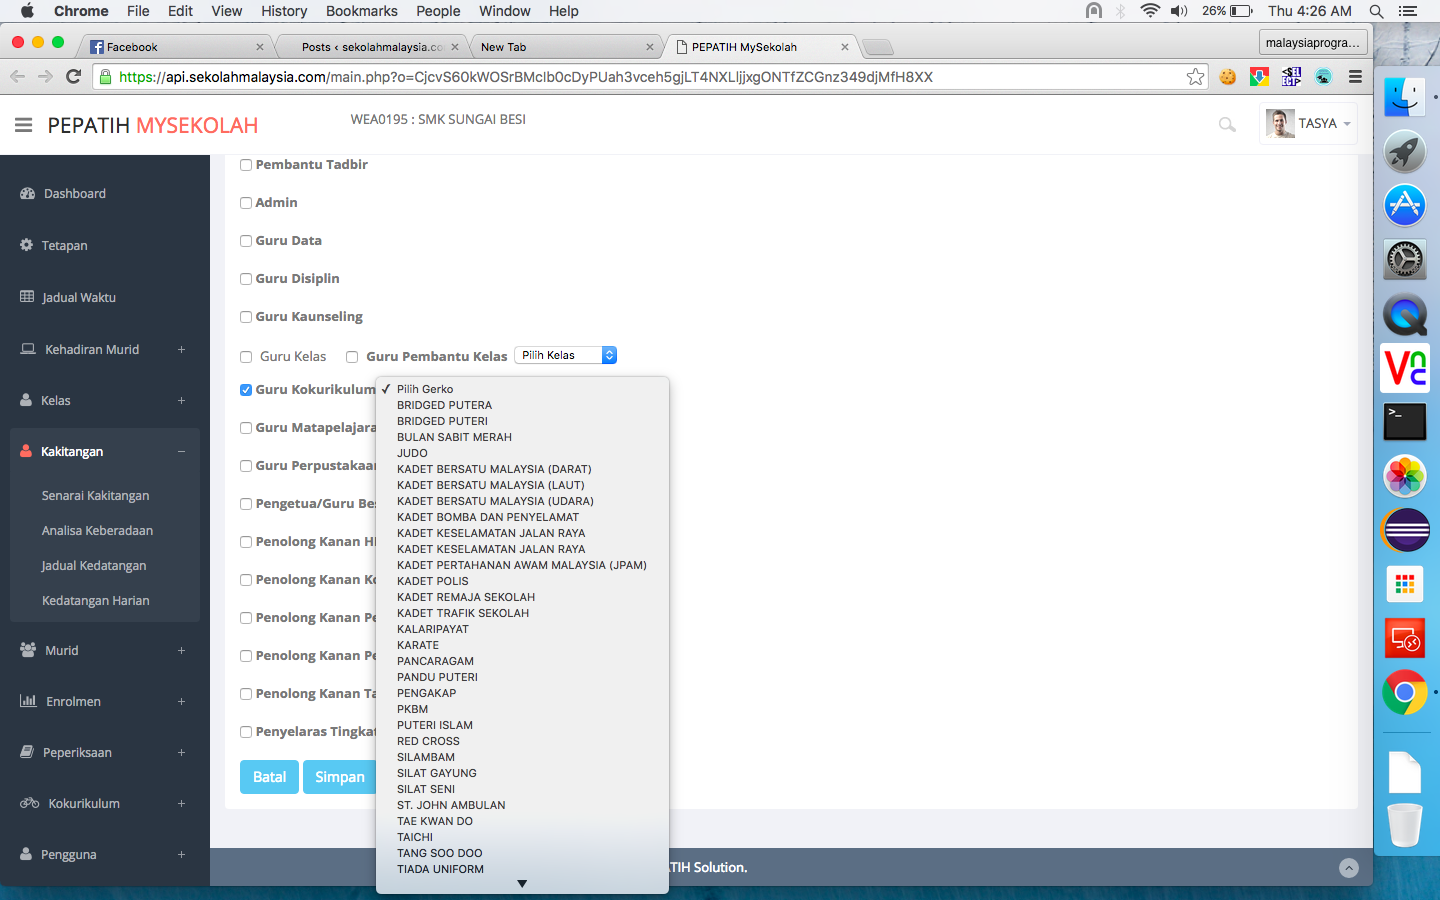Open Chrome's three-line menu button
The height and width of the screenshot is (900, 1440).
(1355, 77)
